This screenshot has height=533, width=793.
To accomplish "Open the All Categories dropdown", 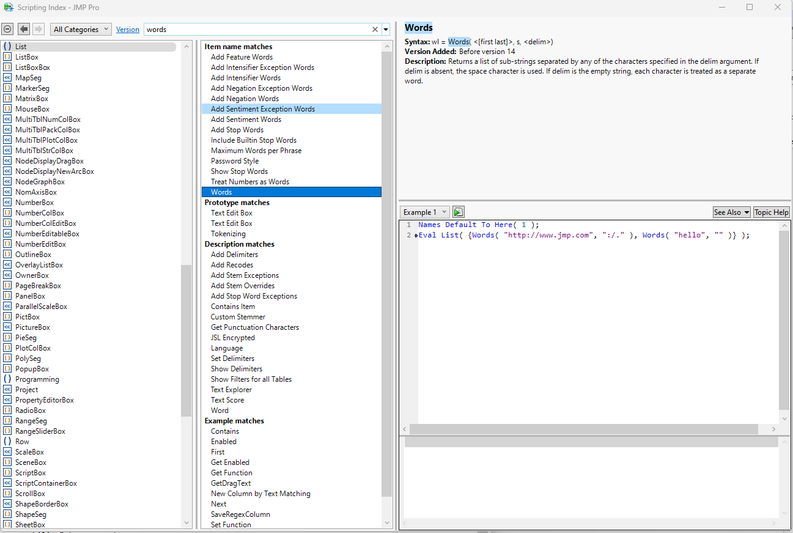I will point(80,30).
